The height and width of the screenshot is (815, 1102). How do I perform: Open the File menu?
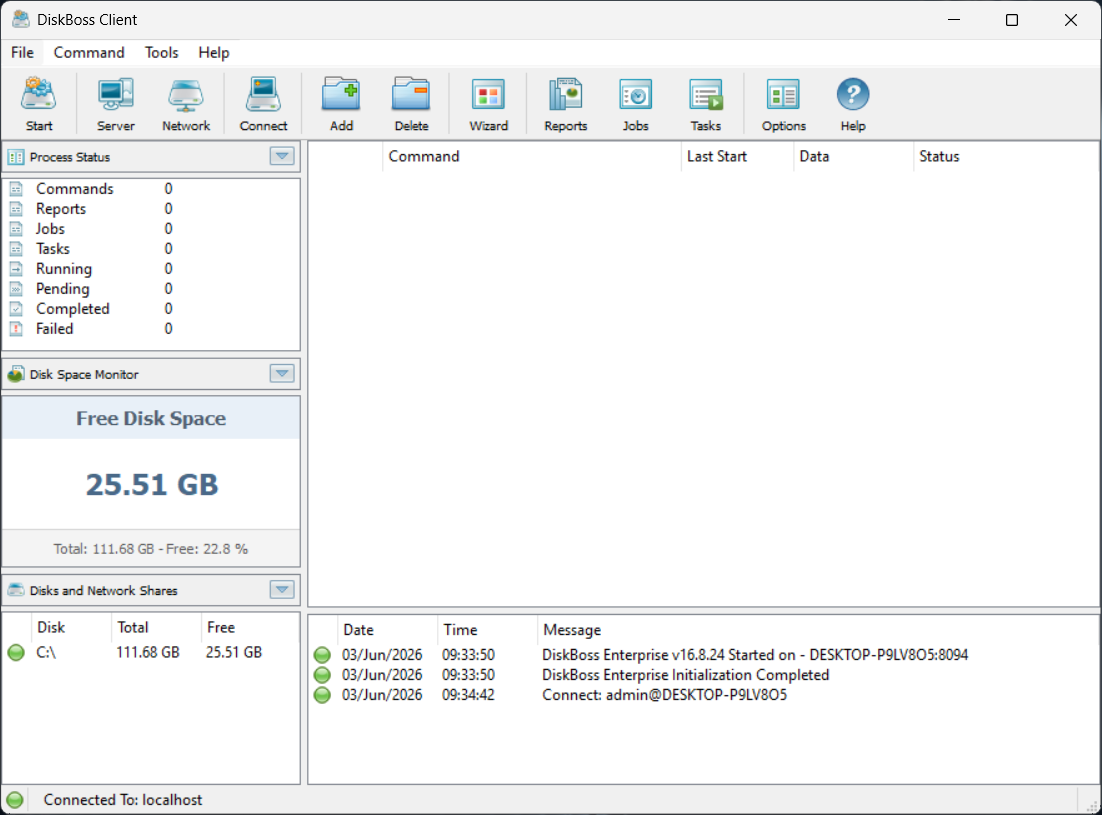pos(22,53)
